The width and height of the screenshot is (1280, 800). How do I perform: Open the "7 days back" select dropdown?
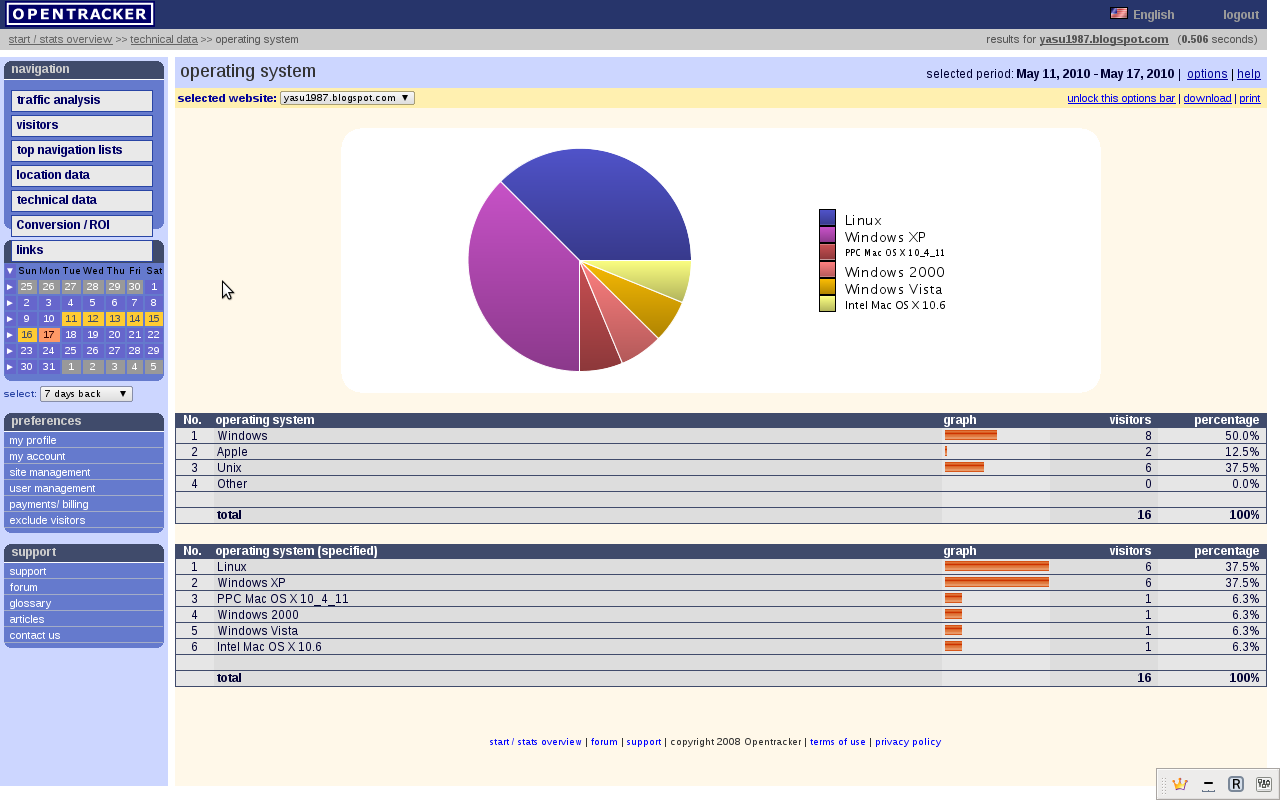(86, 393)
